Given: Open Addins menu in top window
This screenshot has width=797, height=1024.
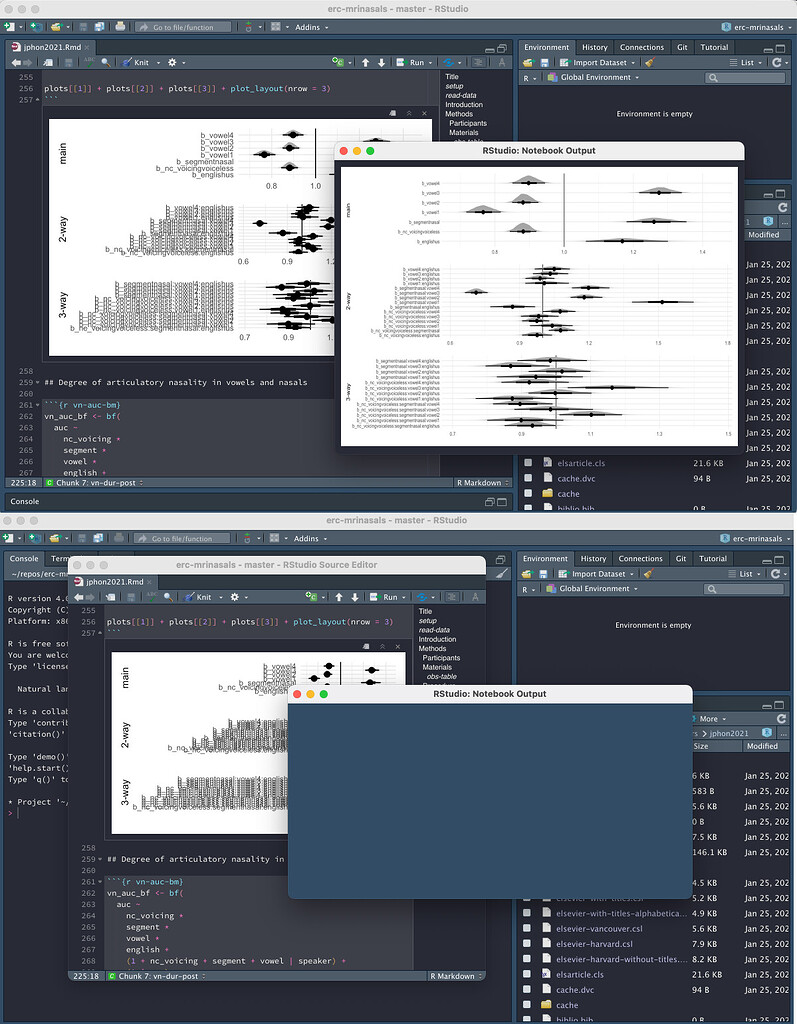Looking at the screenshot, I should [311, 27].
